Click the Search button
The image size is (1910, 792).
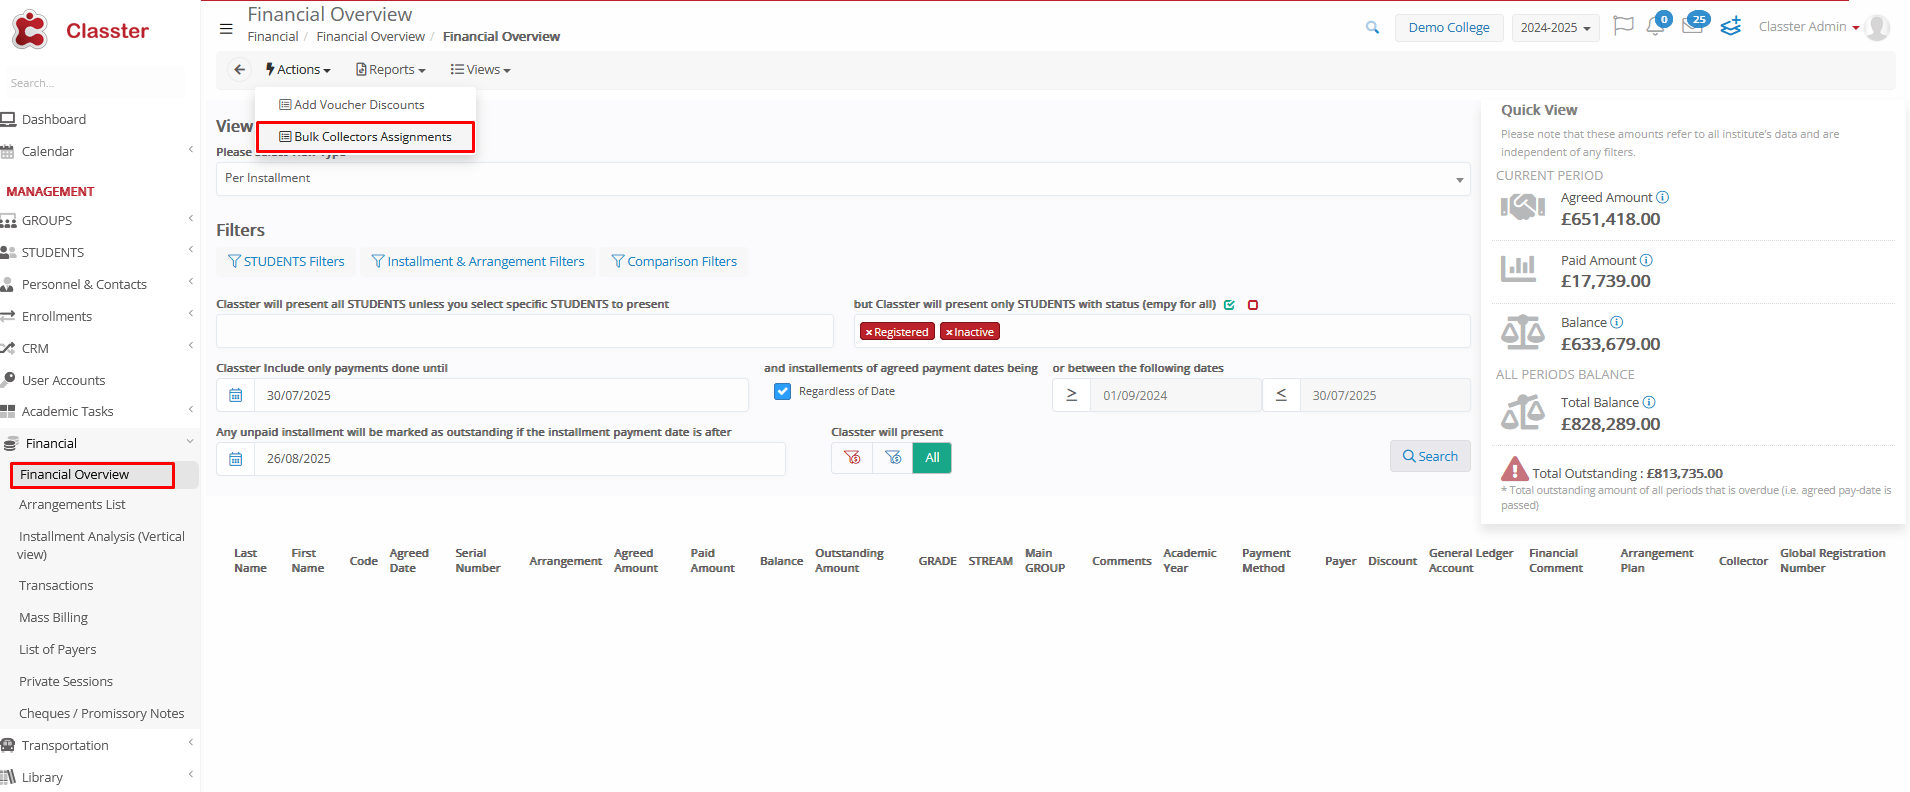click(1429, 457)
